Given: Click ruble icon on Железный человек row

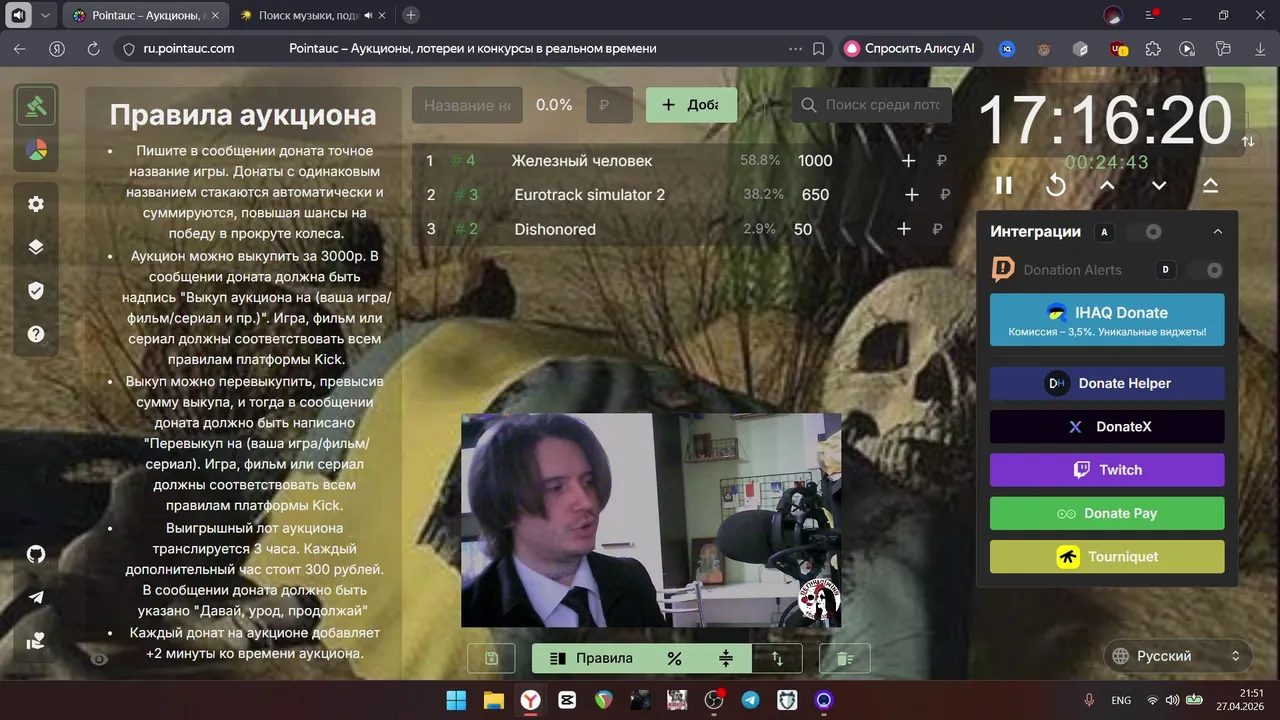Looking at the screenshot, I should point(941,161).
